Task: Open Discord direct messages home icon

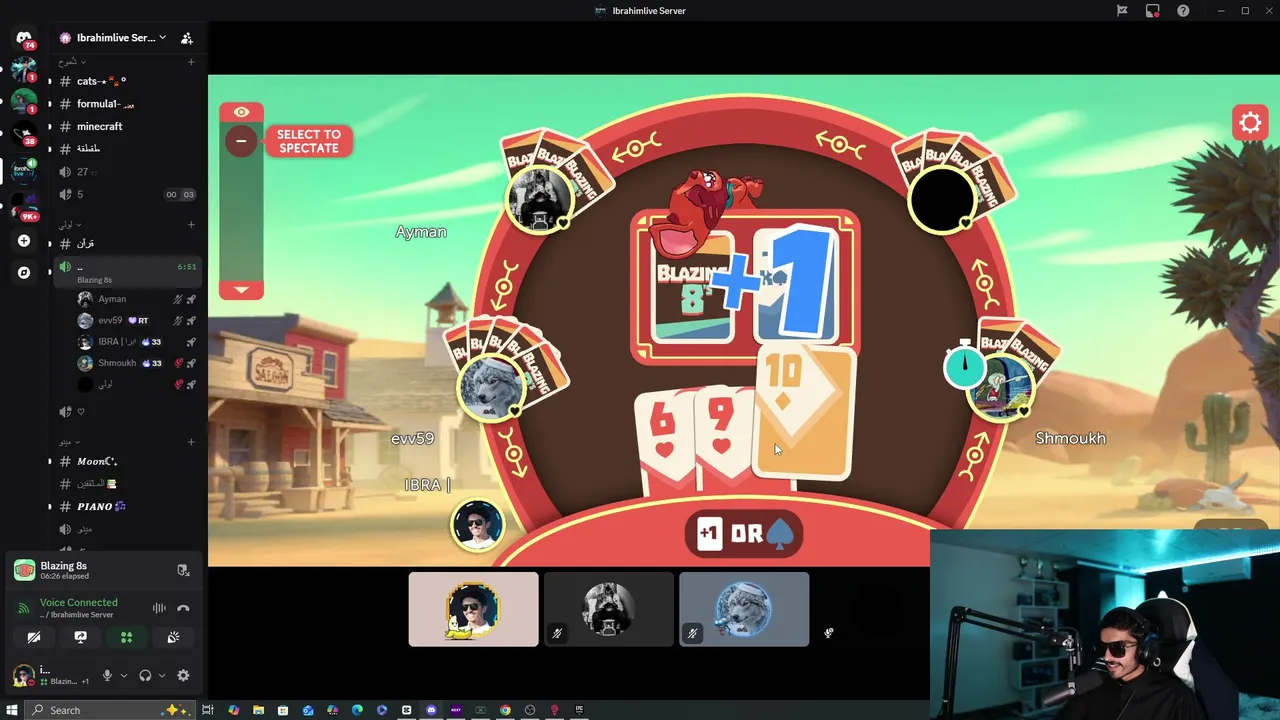Action: 24,38
